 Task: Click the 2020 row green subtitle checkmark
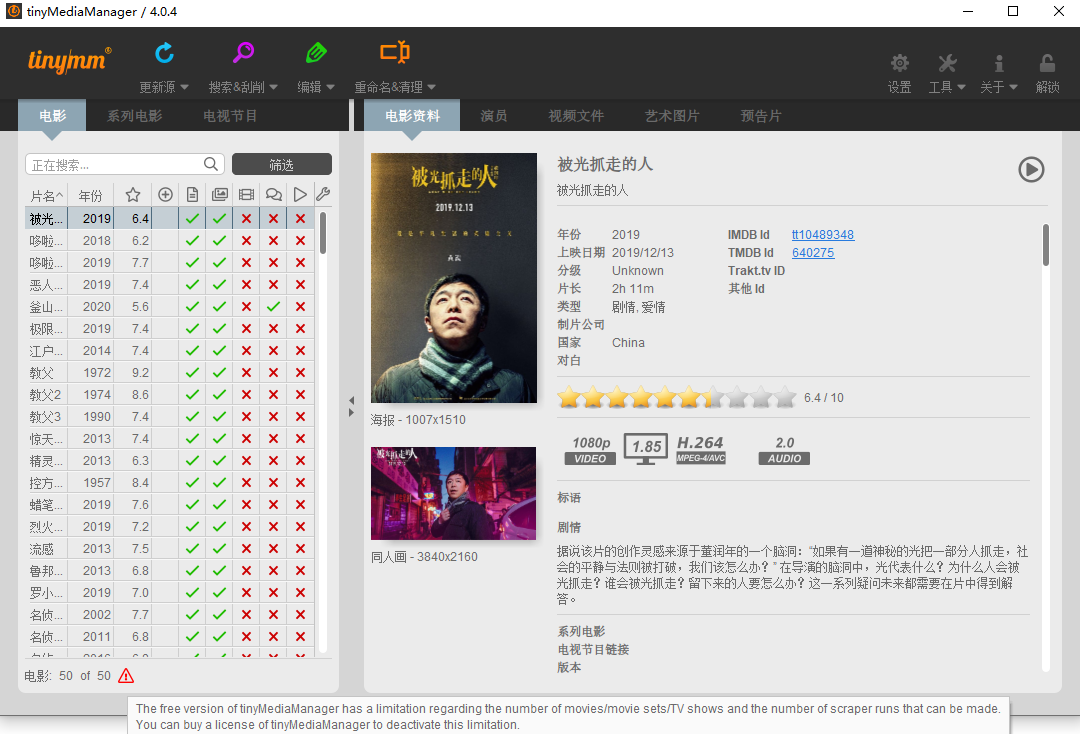(x=273, y=306)
